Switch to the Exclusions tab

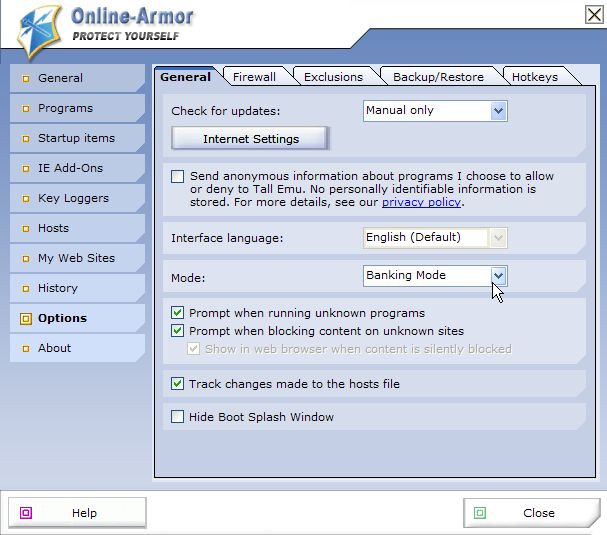pos(333,77)
